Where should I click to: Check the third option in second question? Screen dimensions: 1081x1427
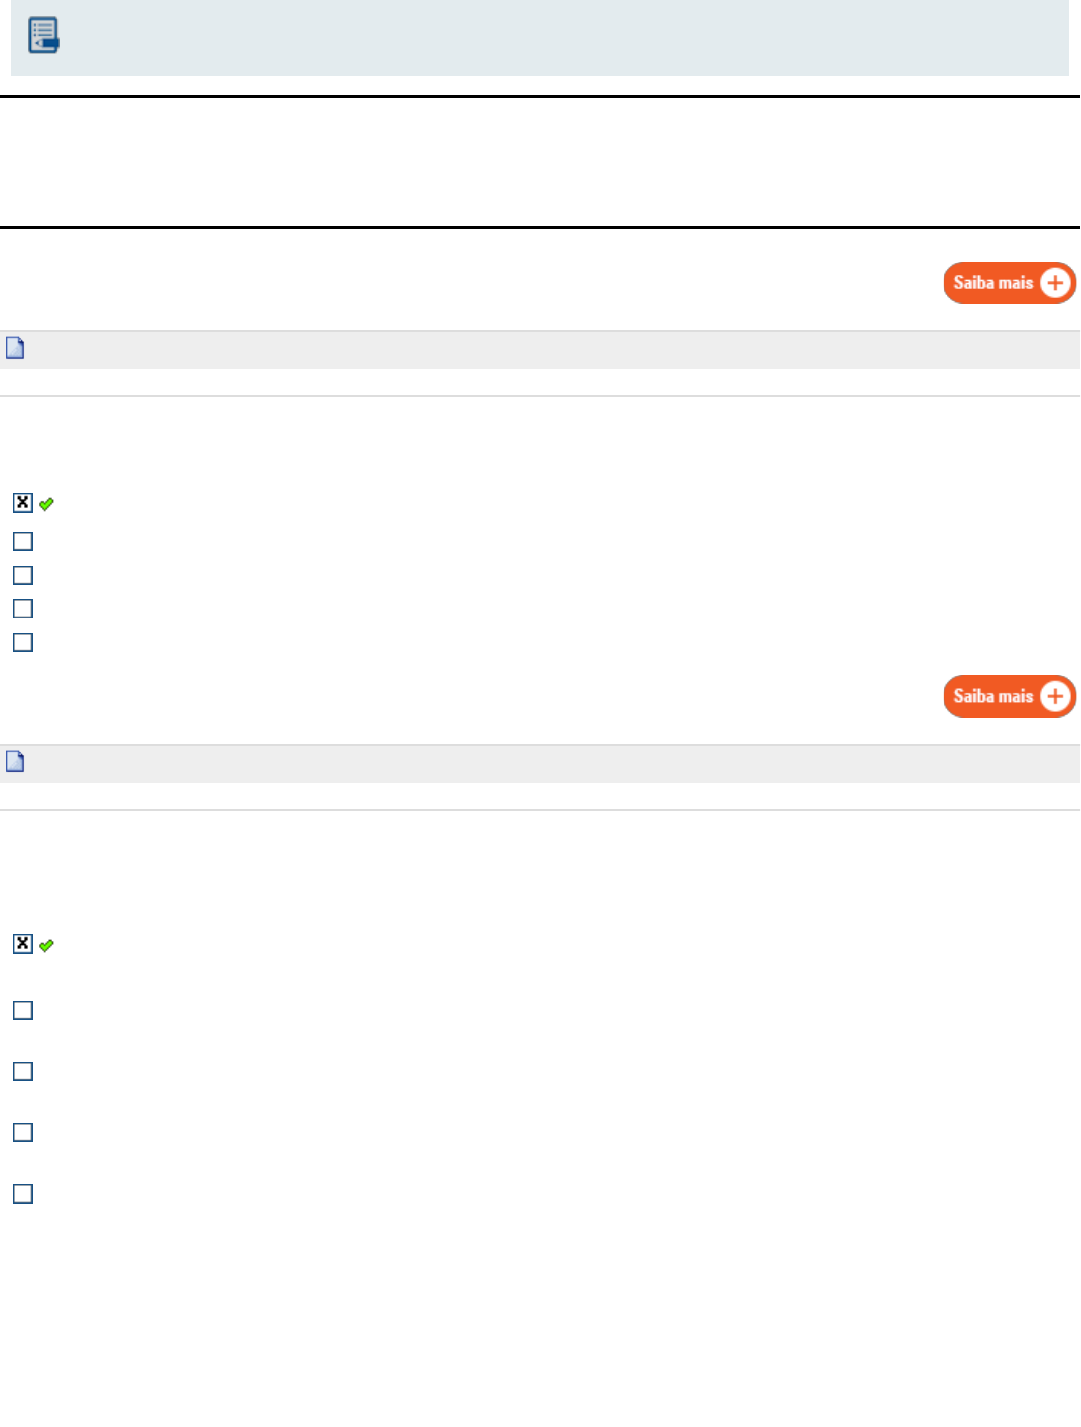point(23,1072)
